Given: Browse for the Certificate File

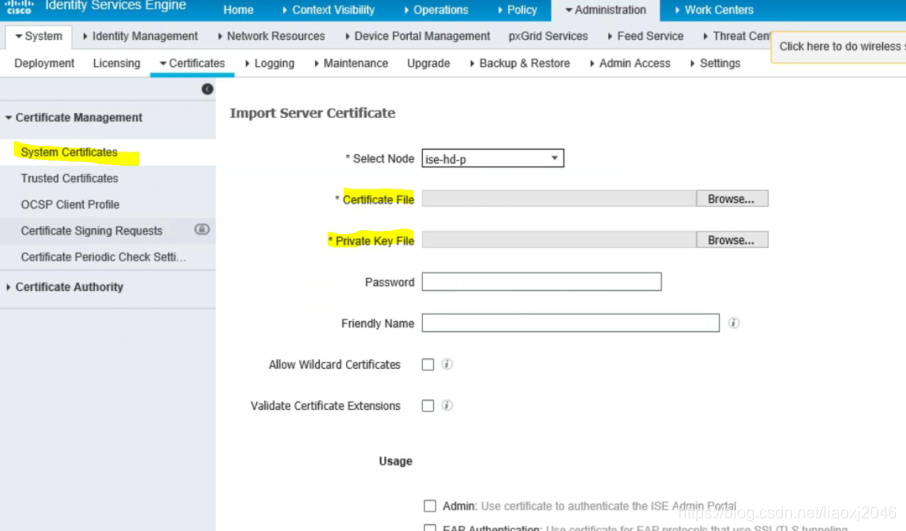Looking at the screenshot, I should (732, 199).
